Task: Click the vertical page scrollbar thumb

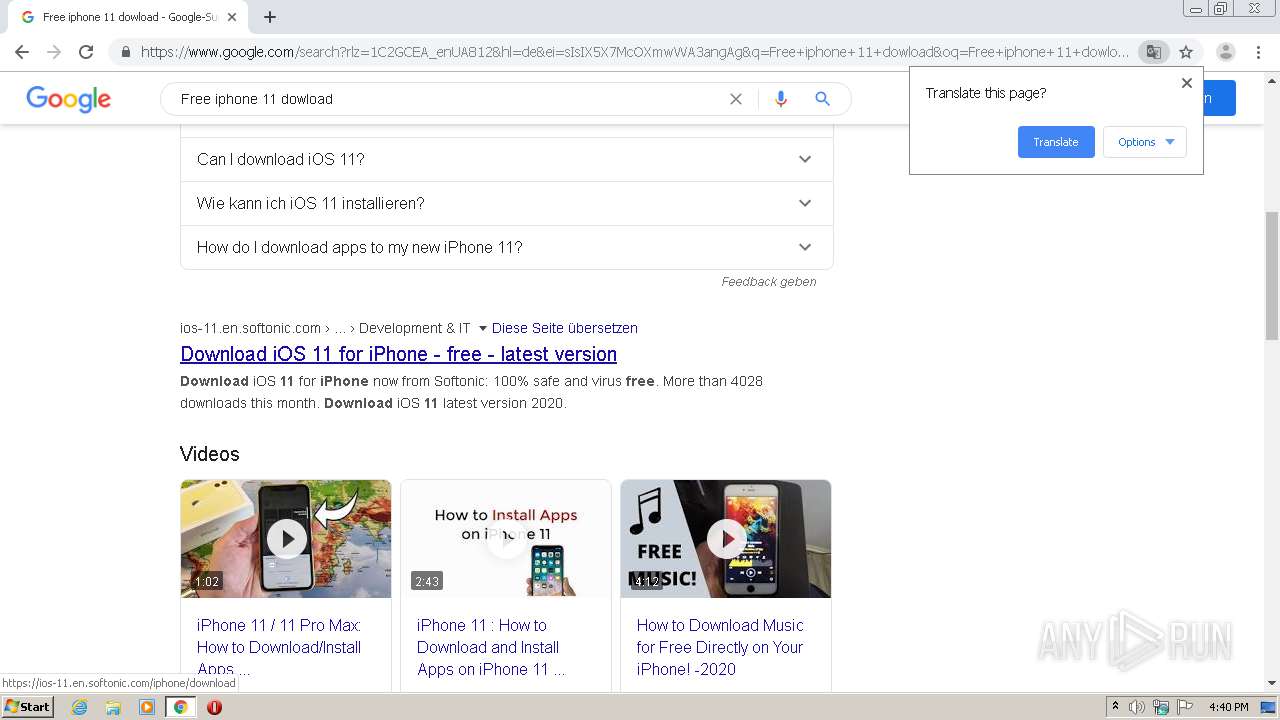Action: [1272, 275]
